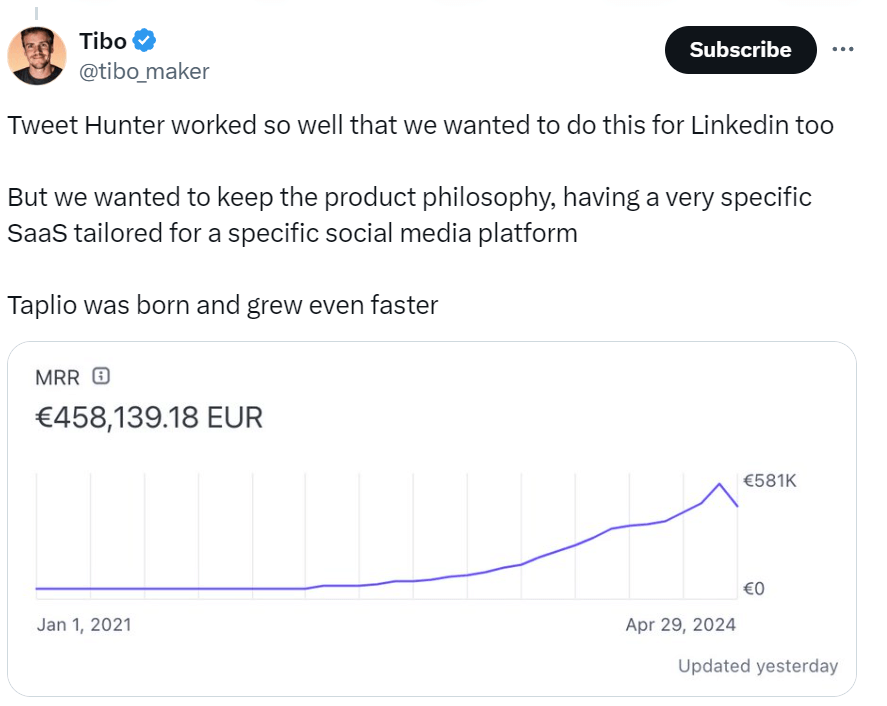Image resolution: width=887 pixels, height=706 pixels.
Task: Open the @tibo_maker handle link
Action: [x=144, y=71]
